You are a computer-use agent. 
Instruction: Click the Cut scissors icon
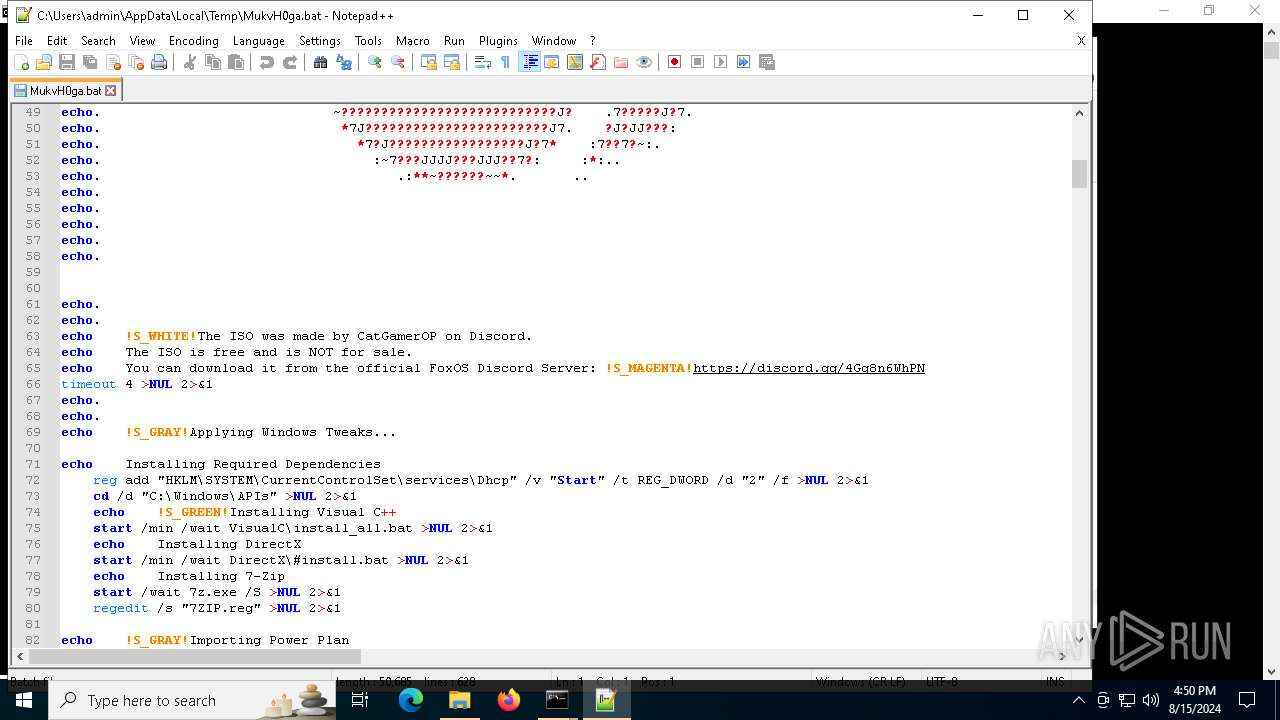point(190,62)
